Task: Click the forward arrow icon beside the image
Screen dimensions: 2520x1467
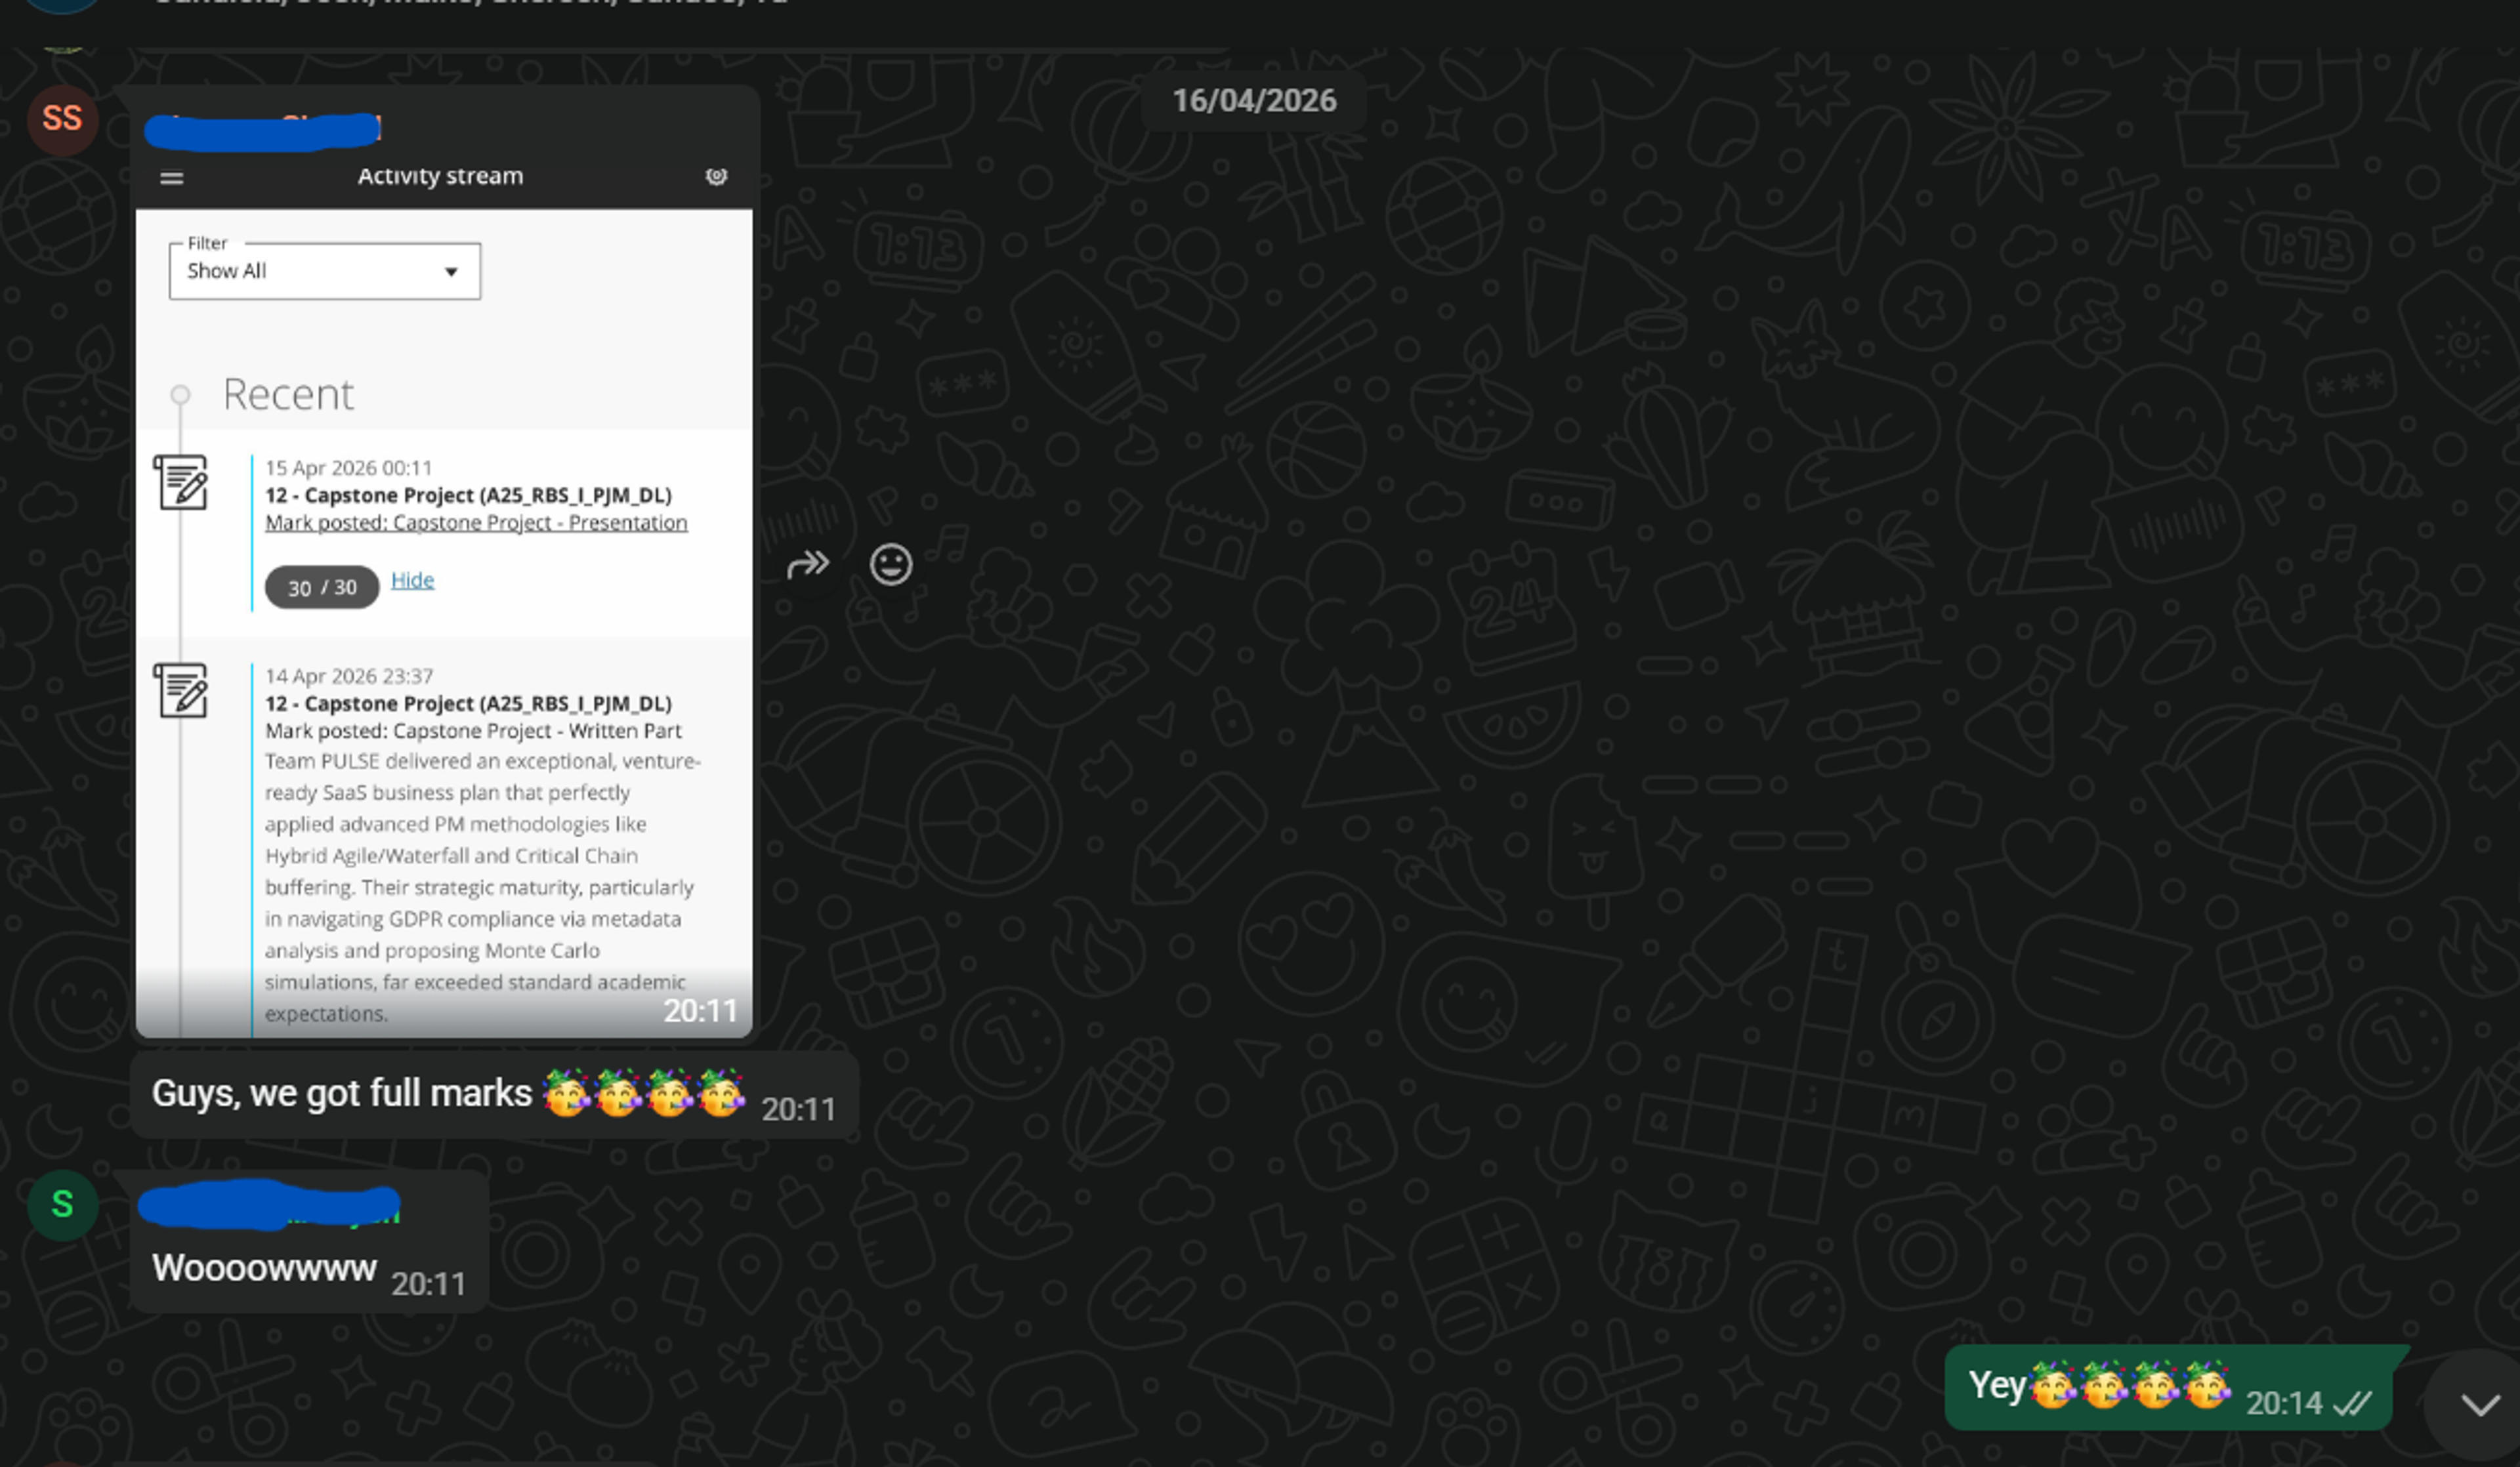Action: click(808, 565)
